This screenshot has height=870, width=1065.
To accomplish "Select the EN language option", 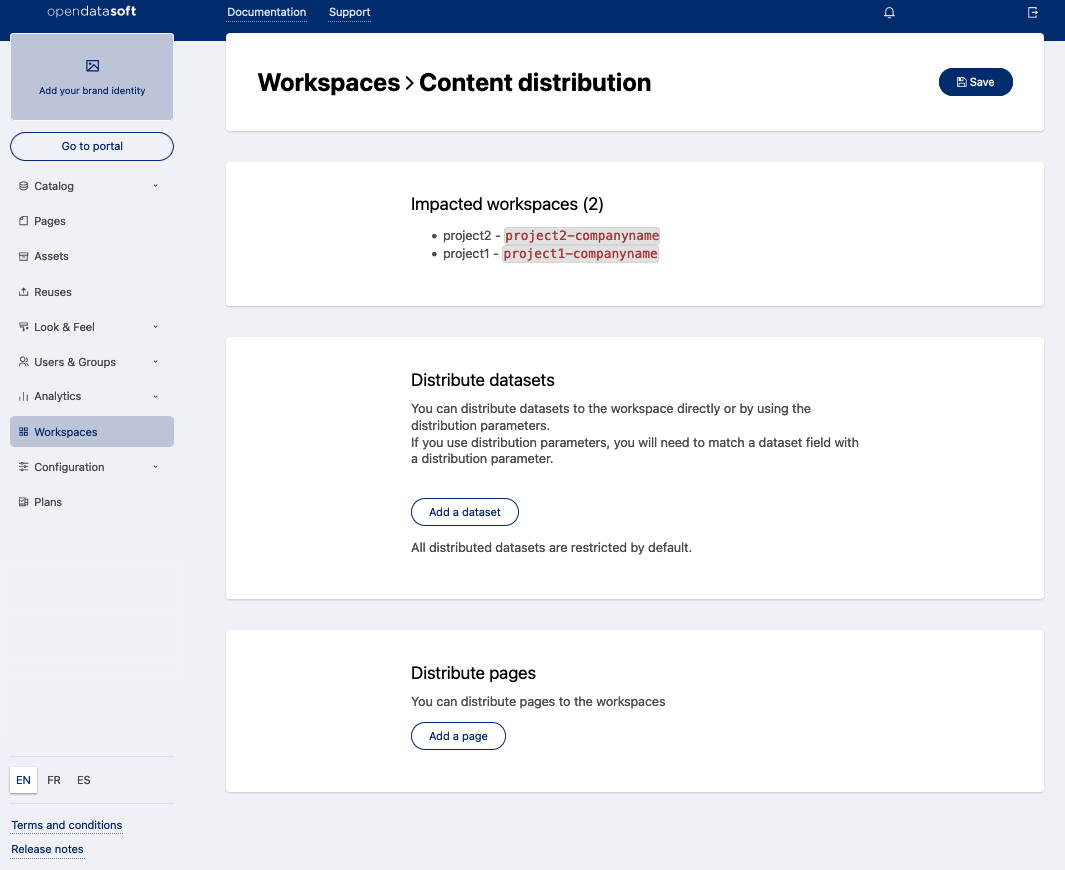I will click(23, 780).
